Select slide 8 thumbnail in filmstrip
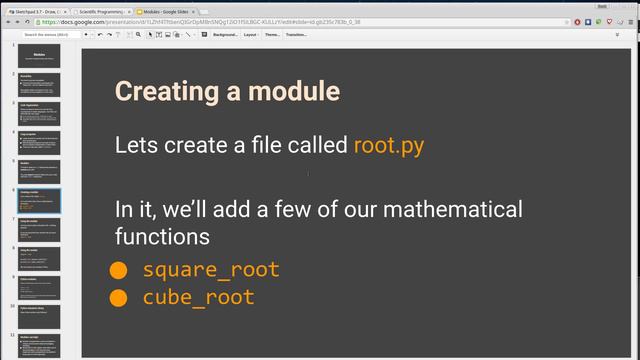The height and width of the screenshot is (360, 640). coord(39,259)
